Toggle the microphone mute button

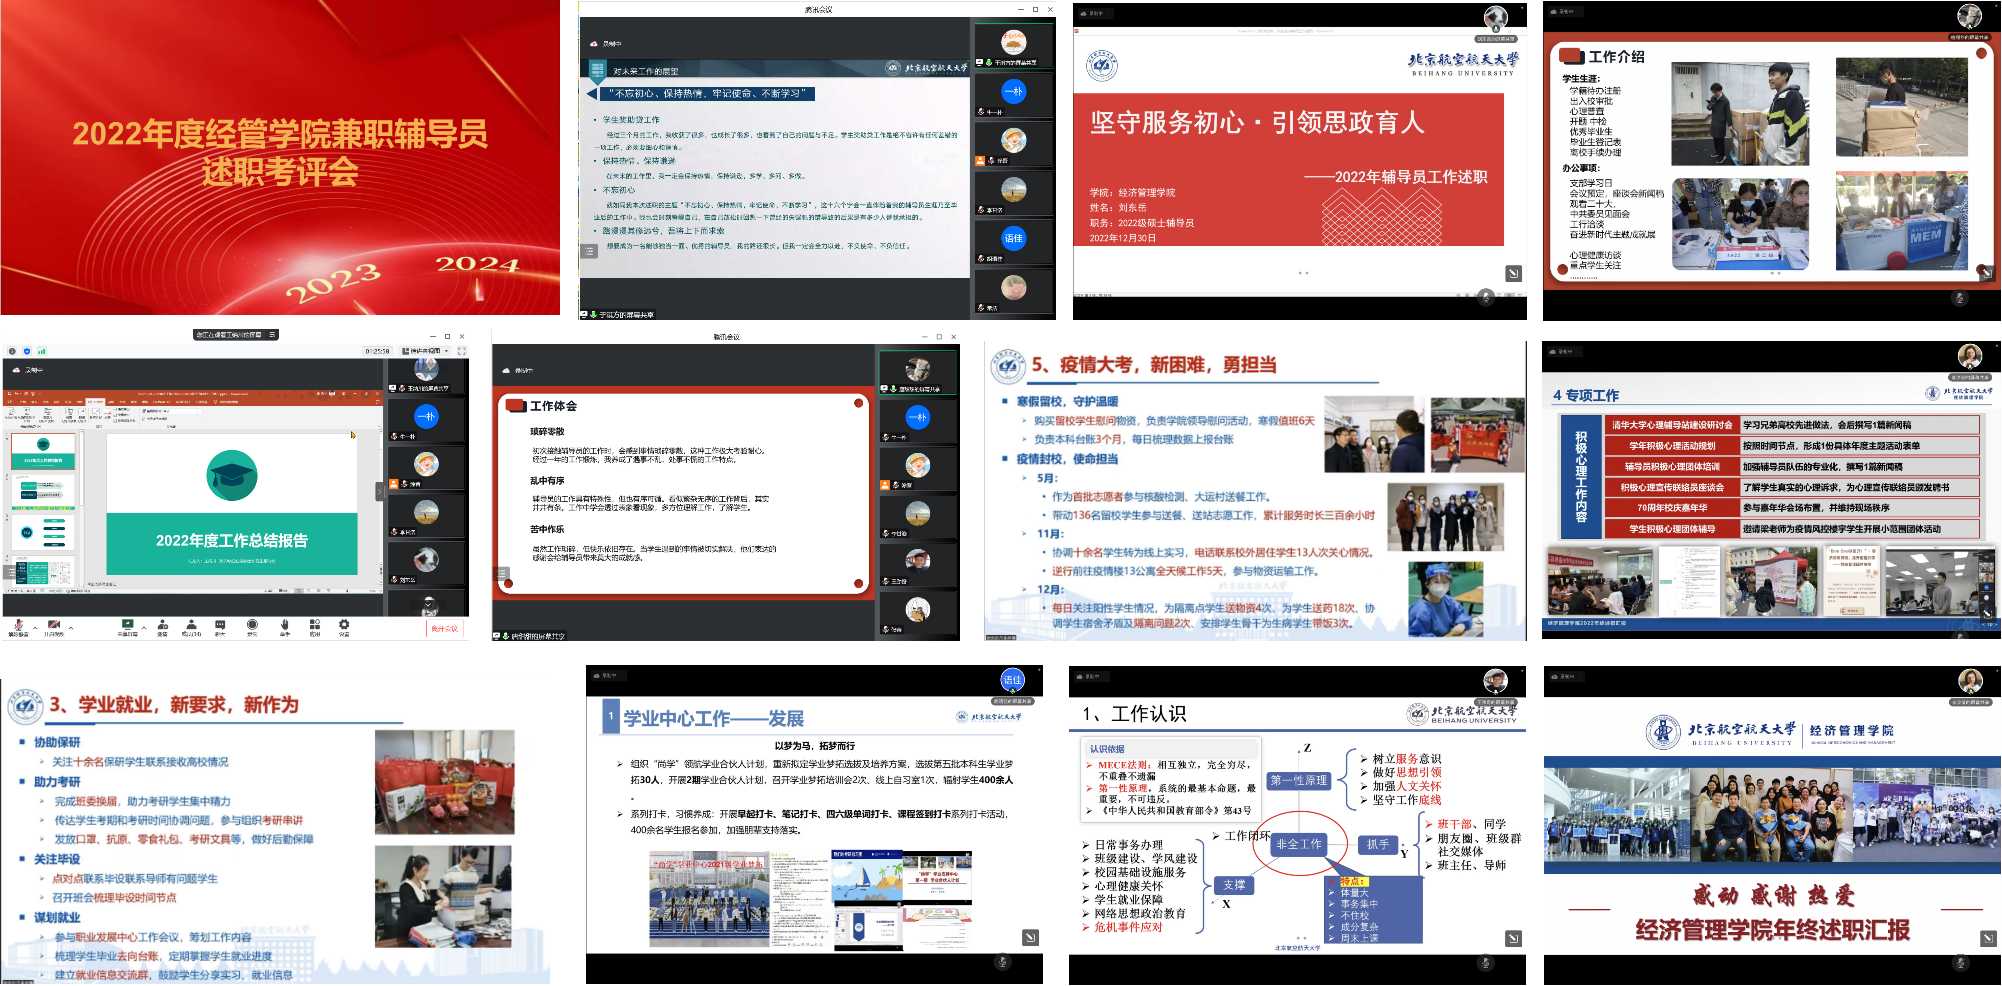pyautogui.click(x=18, y=626)
